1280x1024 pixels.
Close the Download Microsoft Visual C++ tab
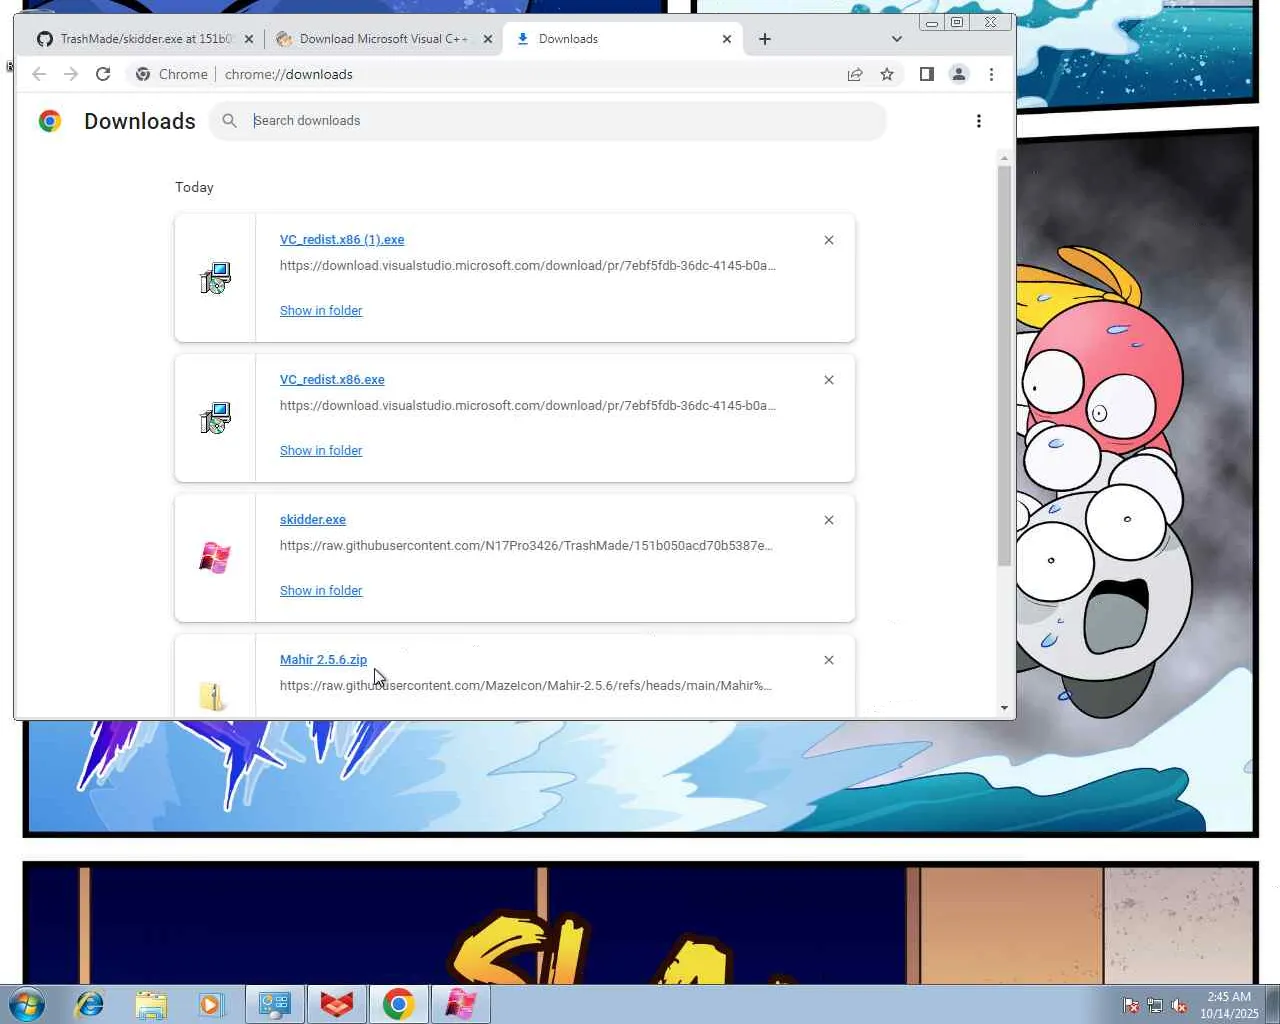pos(488,39)
